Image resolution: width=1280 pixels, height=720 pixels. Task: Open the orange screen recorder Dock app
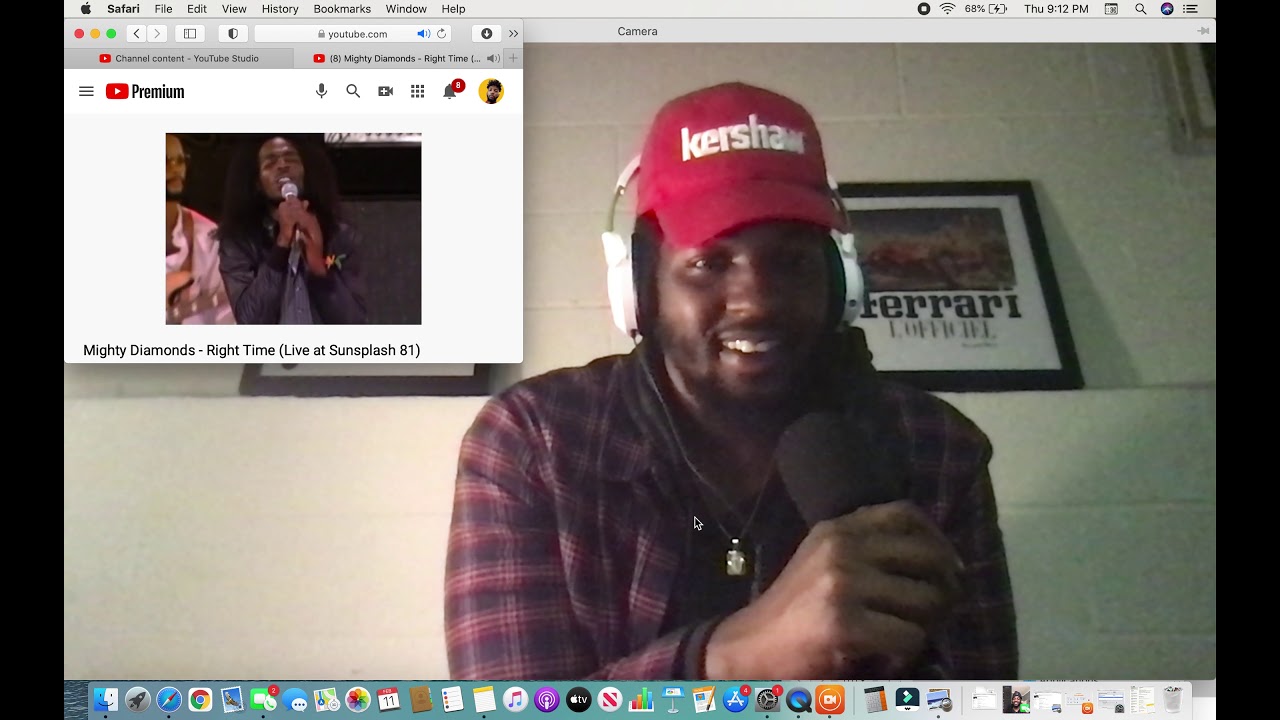coord(830,700)
